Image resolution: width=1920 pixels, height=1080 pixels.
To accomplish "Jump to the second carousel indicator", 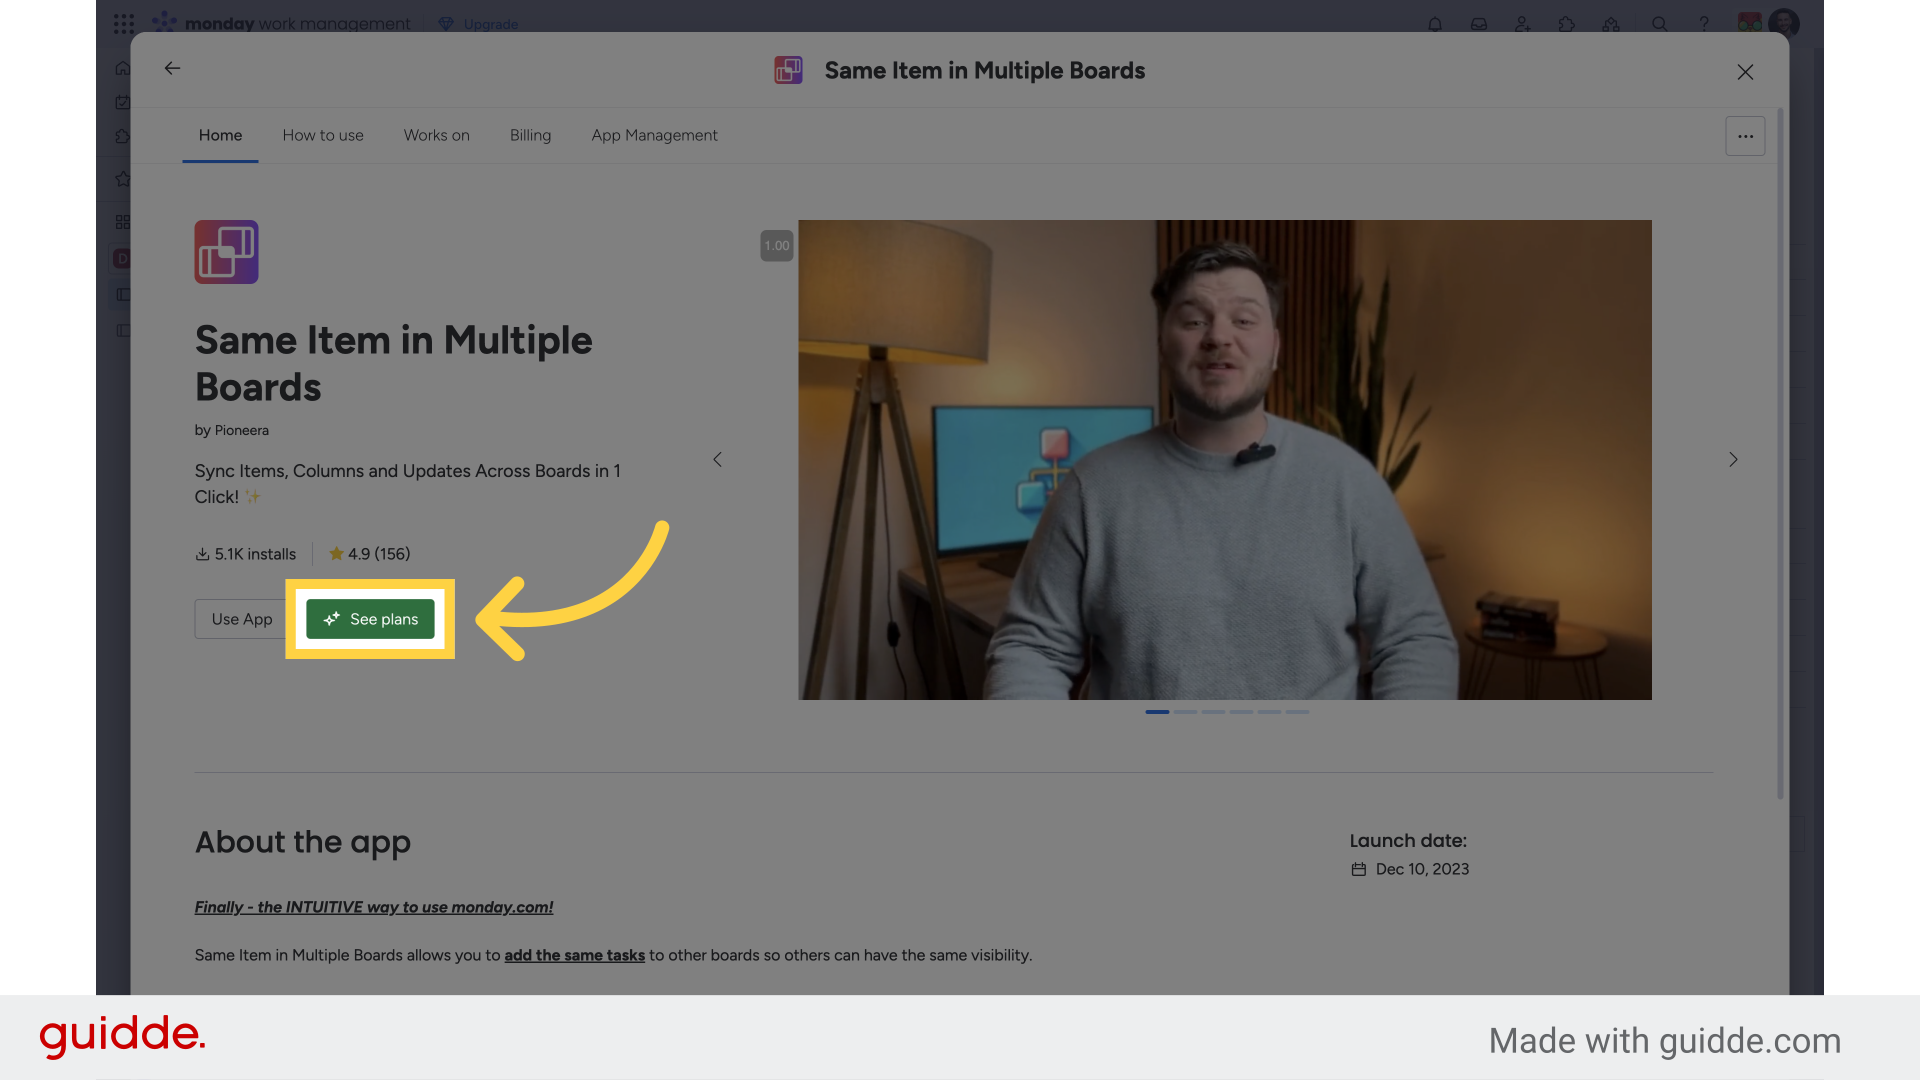I will click(x=1185, y=712).
